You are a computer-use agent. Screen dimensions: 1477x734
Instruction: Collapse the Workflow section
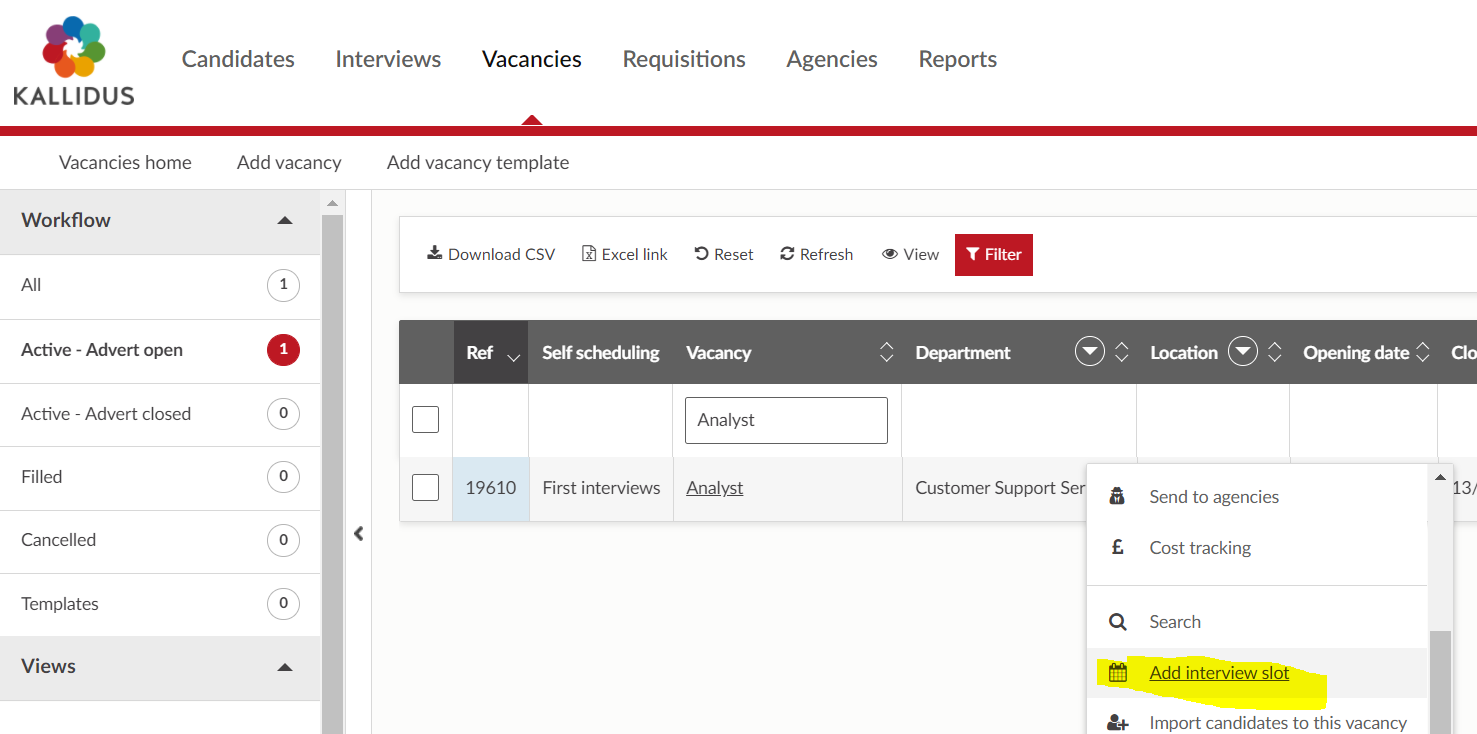285,220
